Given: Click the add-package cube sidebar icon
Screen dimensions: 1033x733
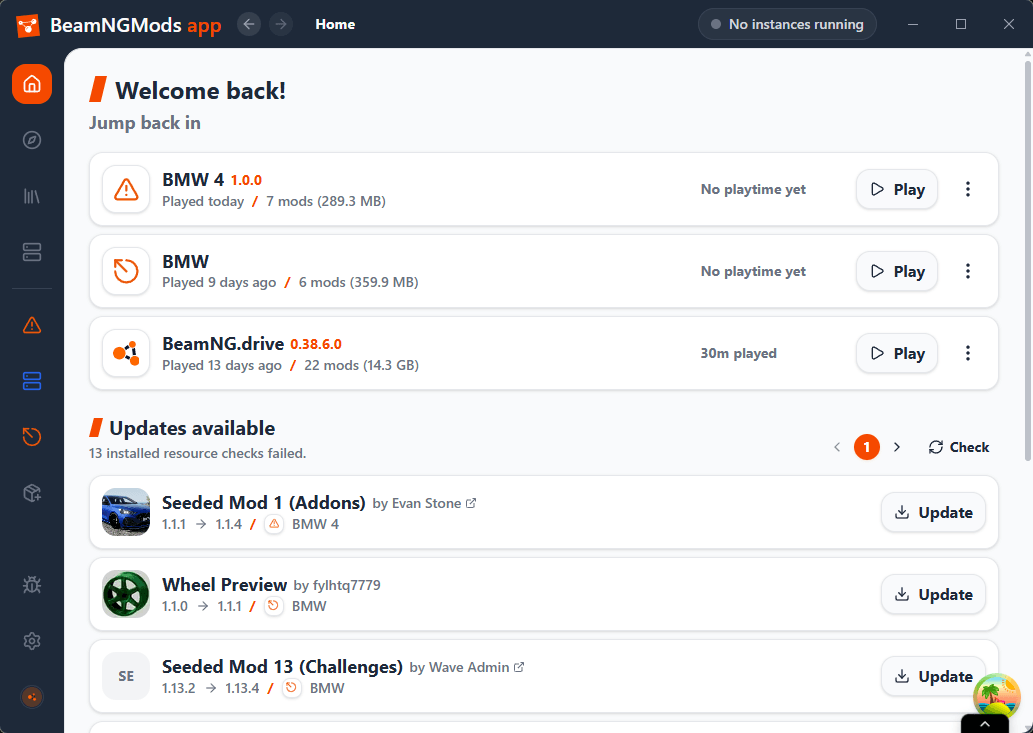Looking at the screenshot, I should pos(32,493).
